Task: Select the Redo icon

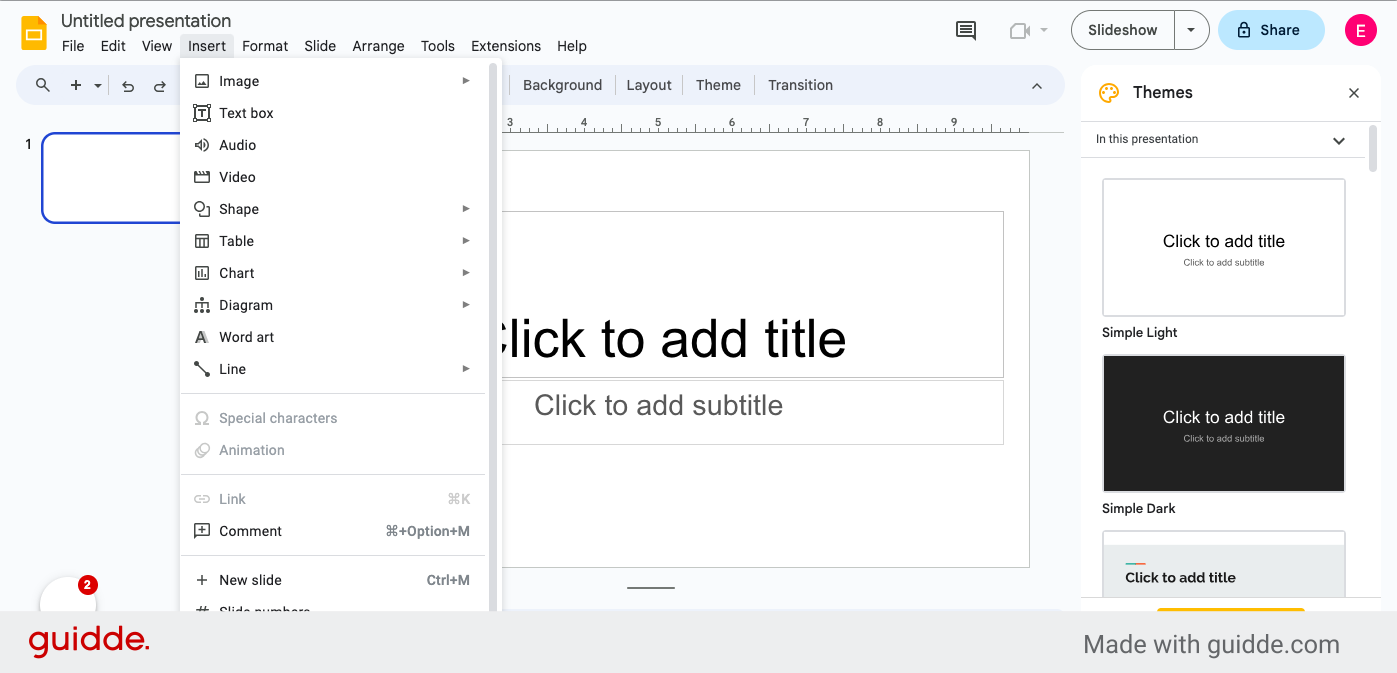Action: (160, 86)
